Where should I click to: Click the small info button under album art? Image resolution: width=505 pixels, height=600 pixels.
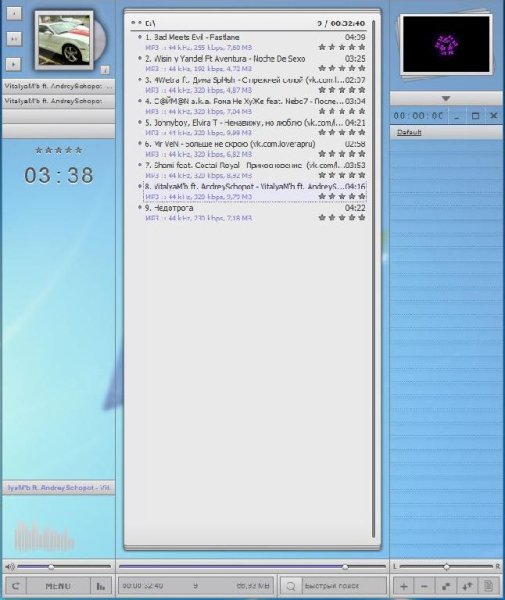point(105,70)
